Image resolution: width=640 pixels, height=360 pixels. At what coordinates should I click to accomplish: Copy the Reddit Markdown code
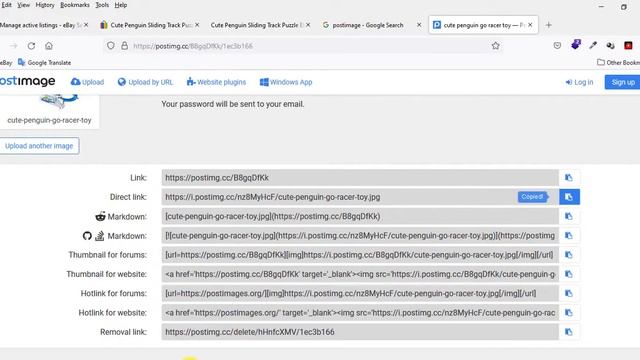[x=569, y=216]
